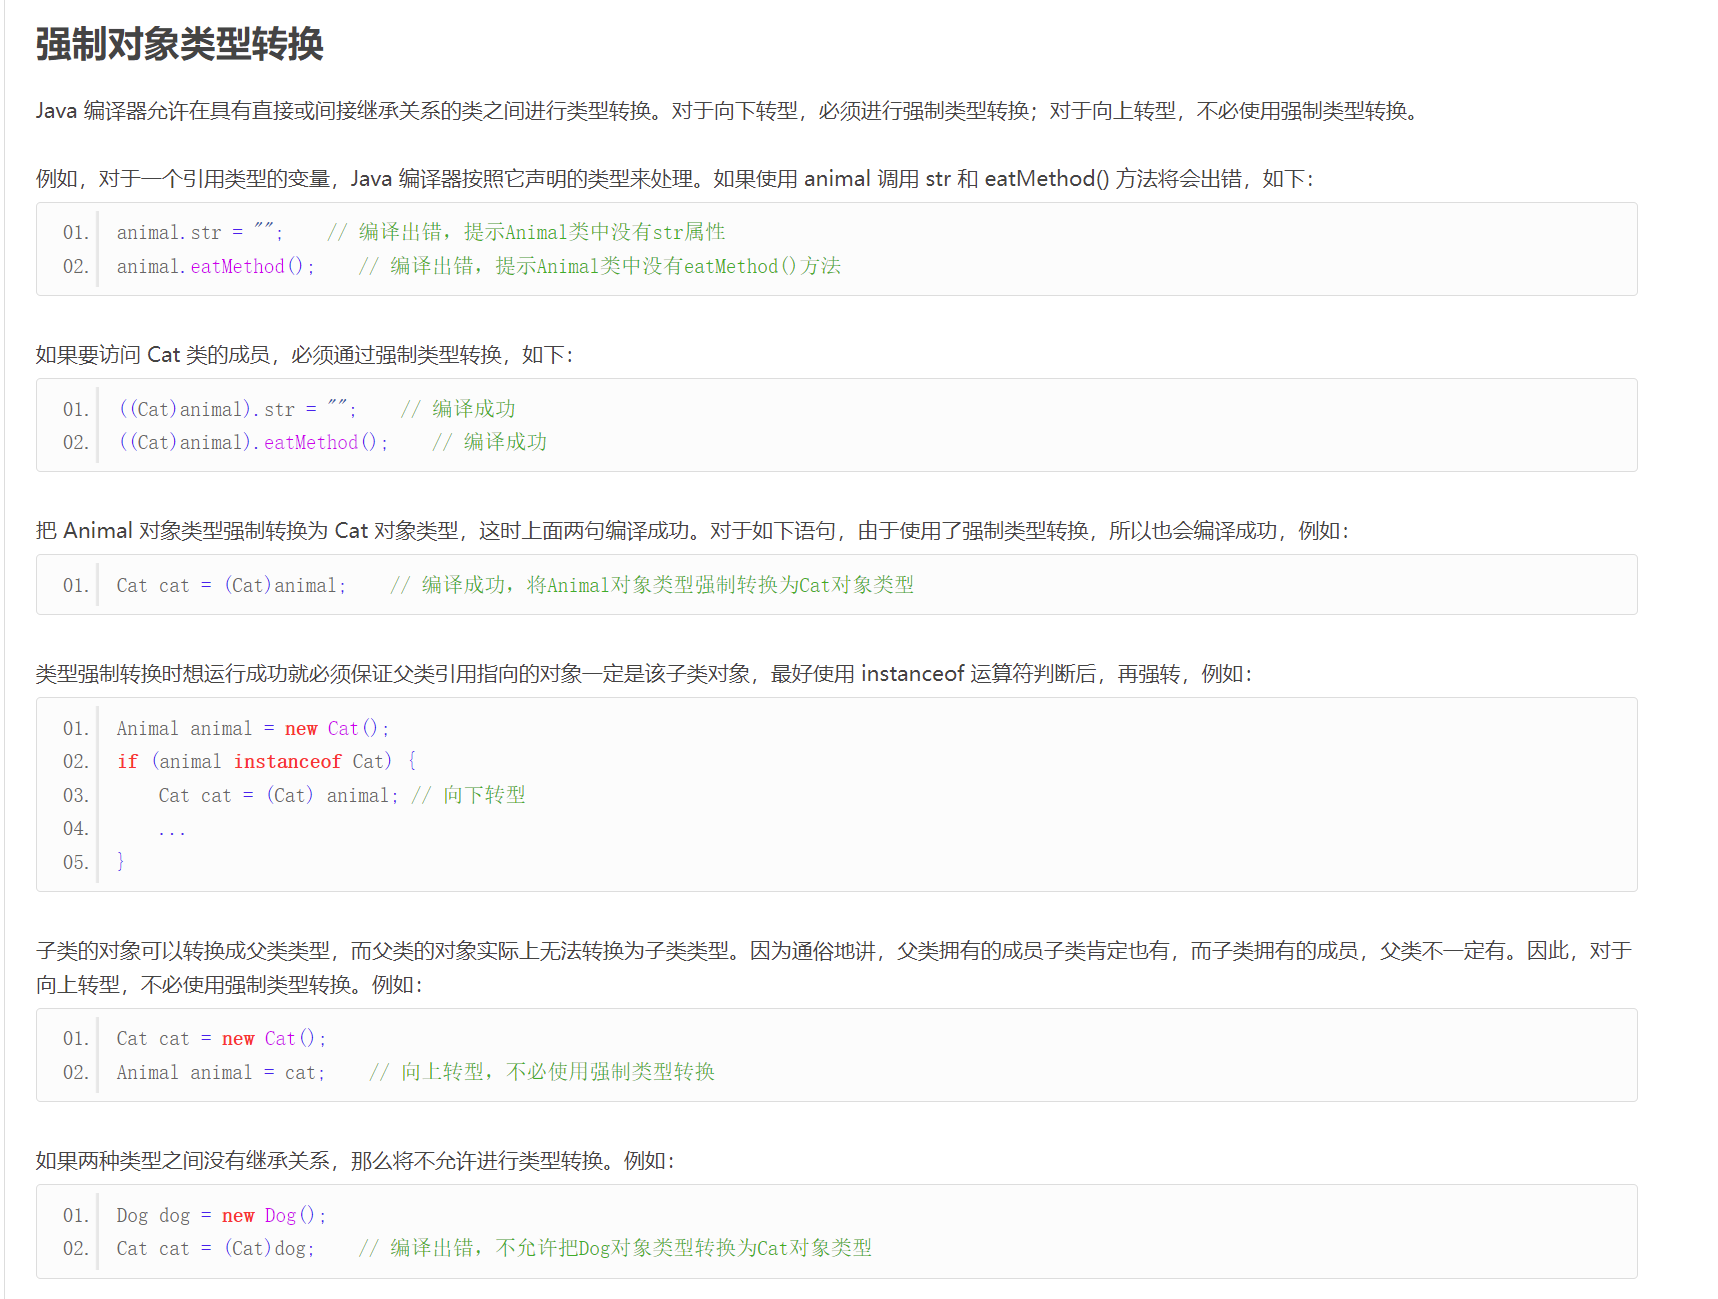Click the first 编译成功 comment after .str
1718x1299 pixels.
[x=474, y=409]
